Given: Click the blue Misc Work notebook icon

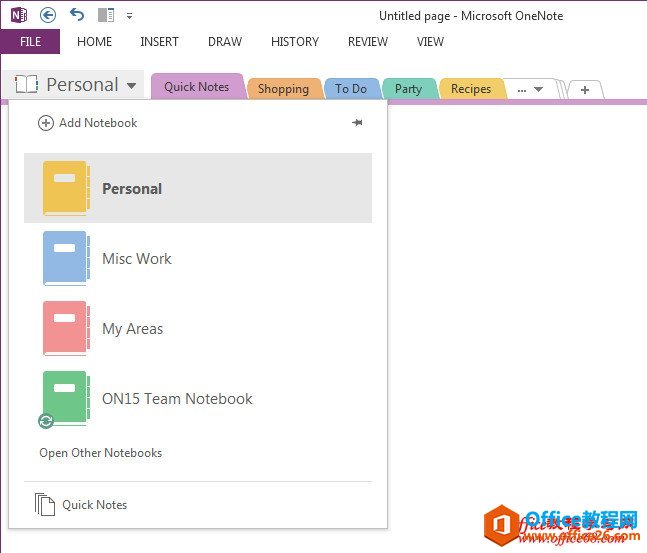Looking at the screenshot, I should 66,258.
